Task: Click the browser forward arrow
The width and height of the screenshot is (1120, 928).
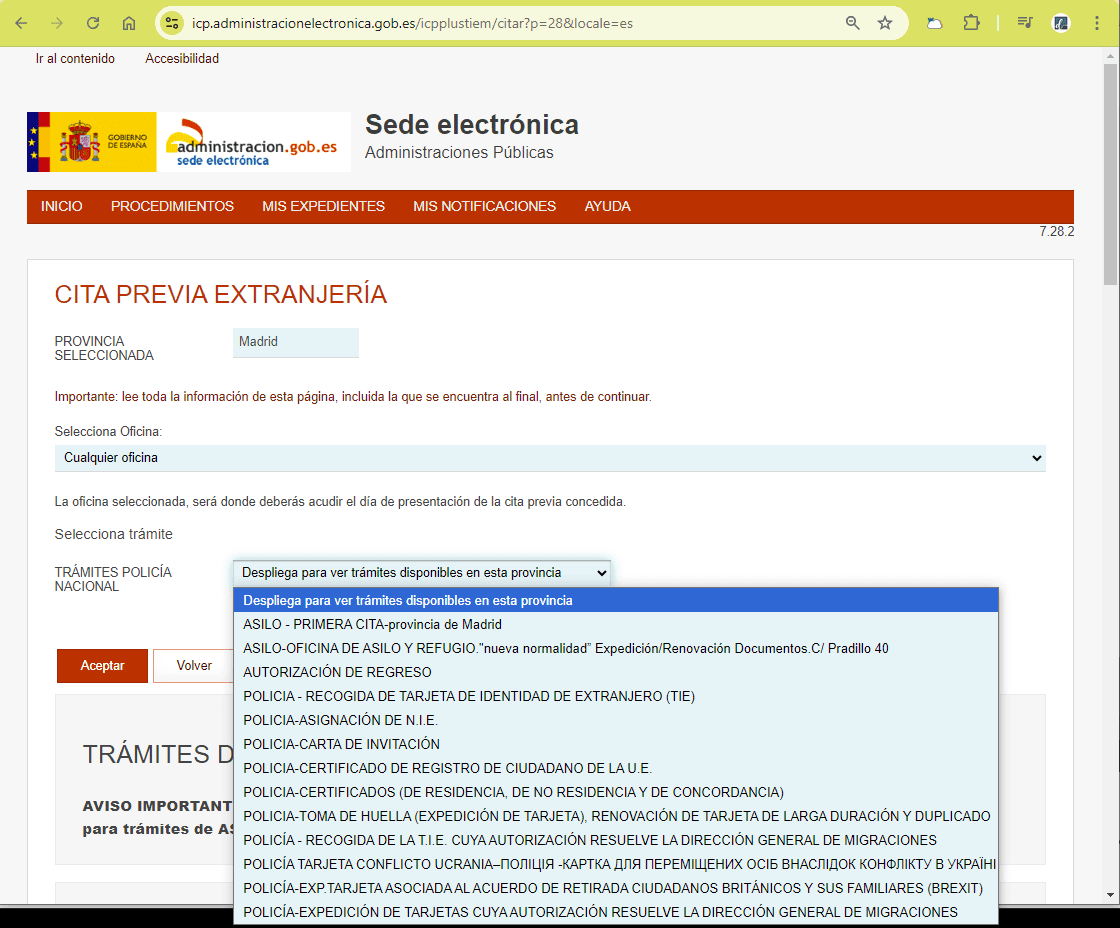Action: (x=57, y=23)
